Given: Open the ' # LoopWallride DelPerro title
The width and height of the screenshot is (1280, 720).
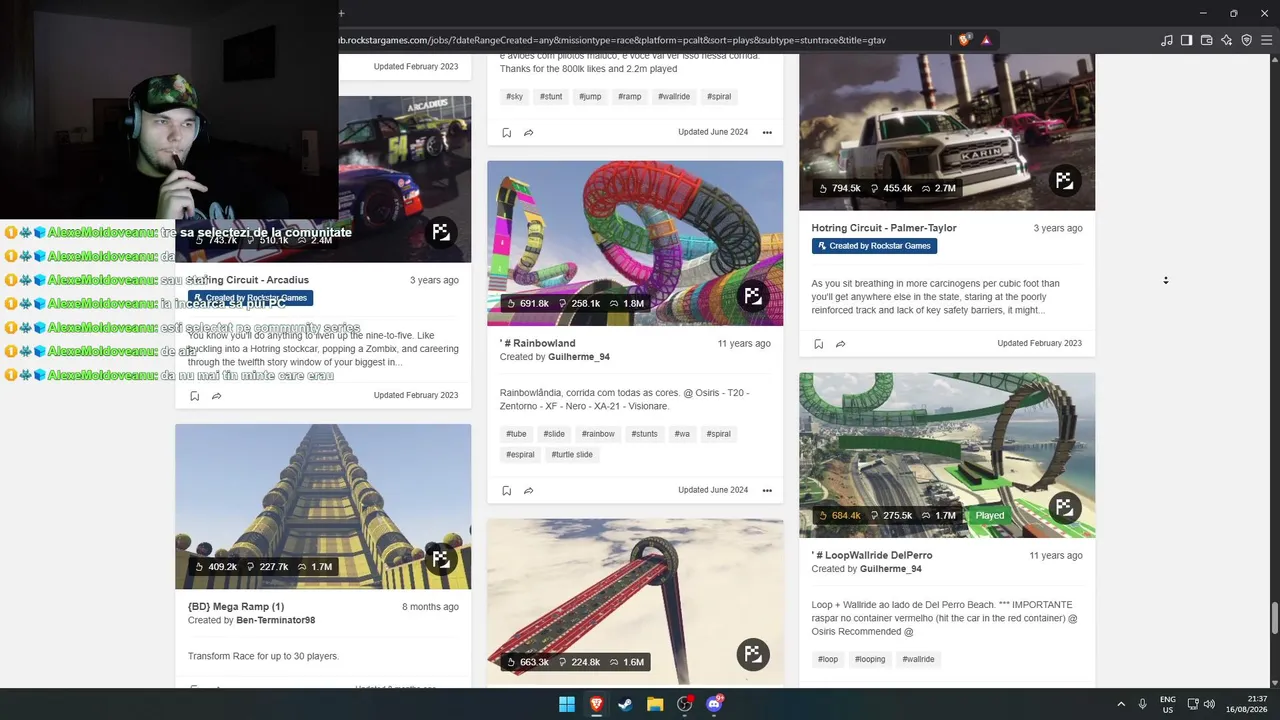Looking at the screenshot, I should click(x=872, y=555).
